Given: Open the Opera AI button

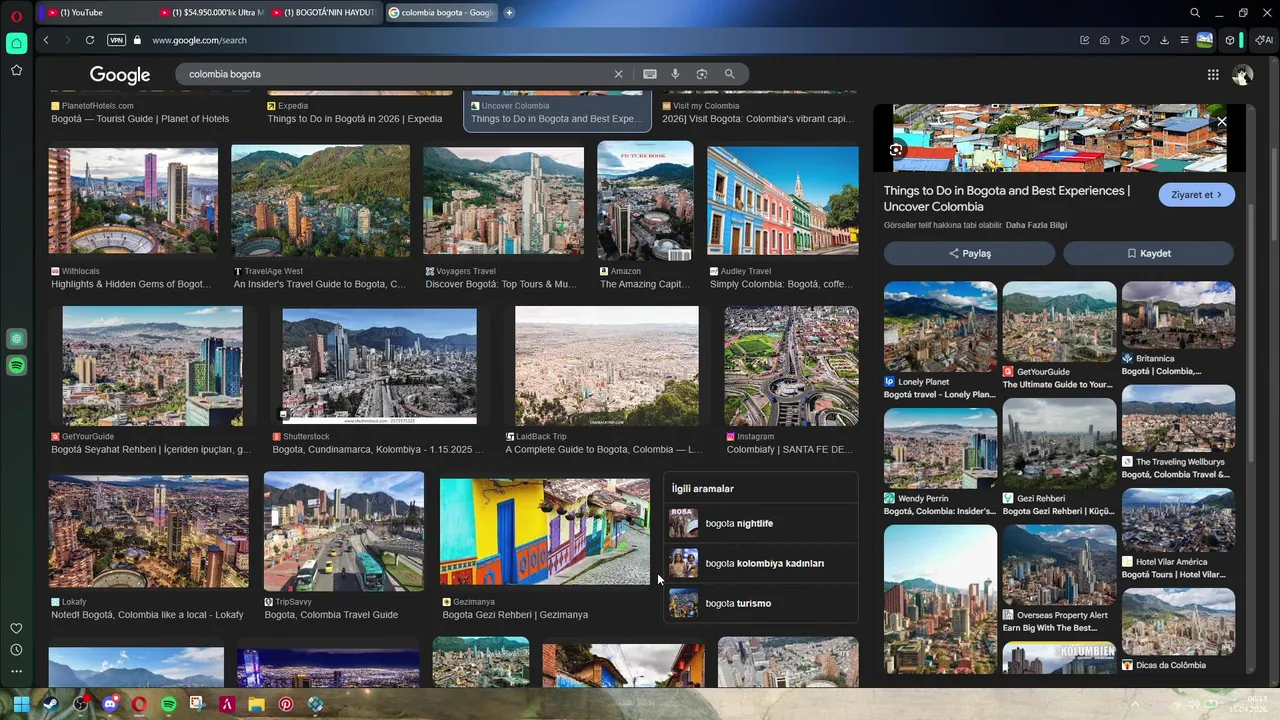Looking at the screenshot, I should [x=1264, y=40].
